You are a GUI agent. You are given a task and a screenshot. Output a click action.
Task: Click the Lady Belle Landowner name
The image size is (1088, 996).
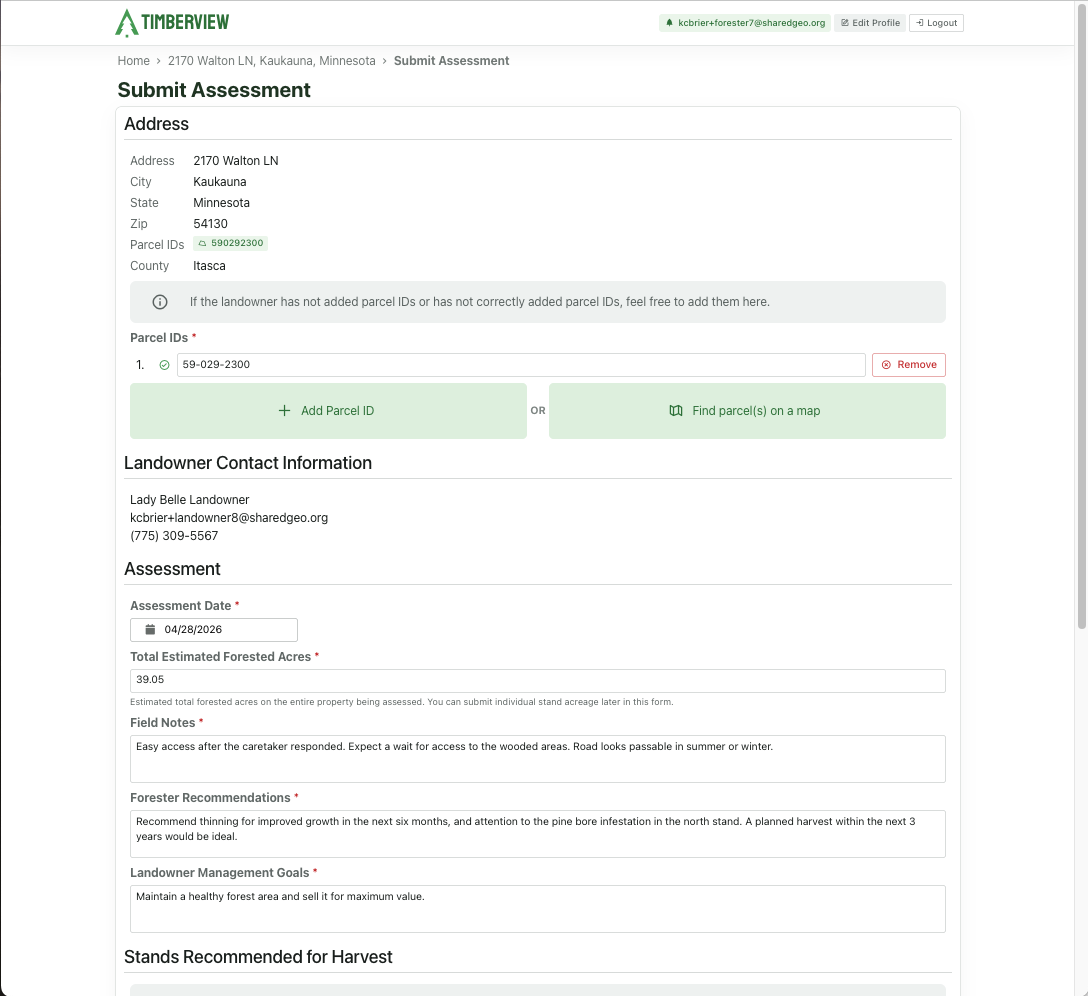tap(189, 500)
